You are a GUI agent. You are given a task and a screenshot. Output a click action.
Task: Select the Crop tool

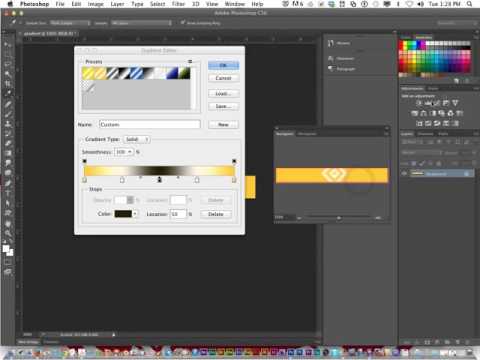[x=8, y=84]
